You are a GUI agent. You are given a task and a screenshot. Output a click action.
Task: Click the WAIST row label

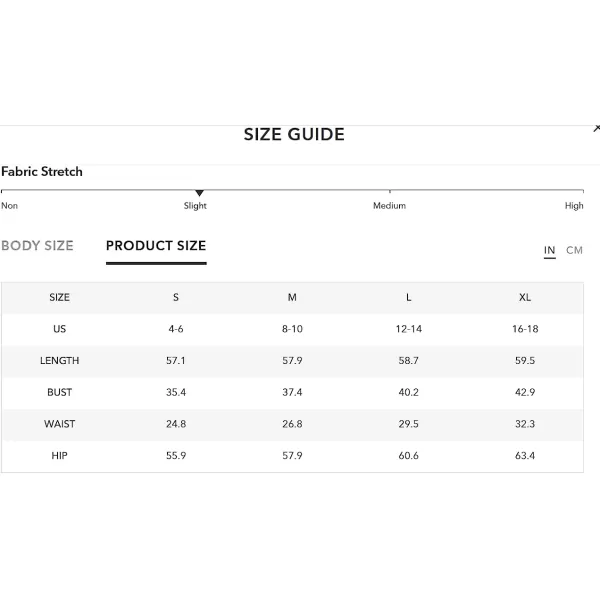[x=59, y=424]
